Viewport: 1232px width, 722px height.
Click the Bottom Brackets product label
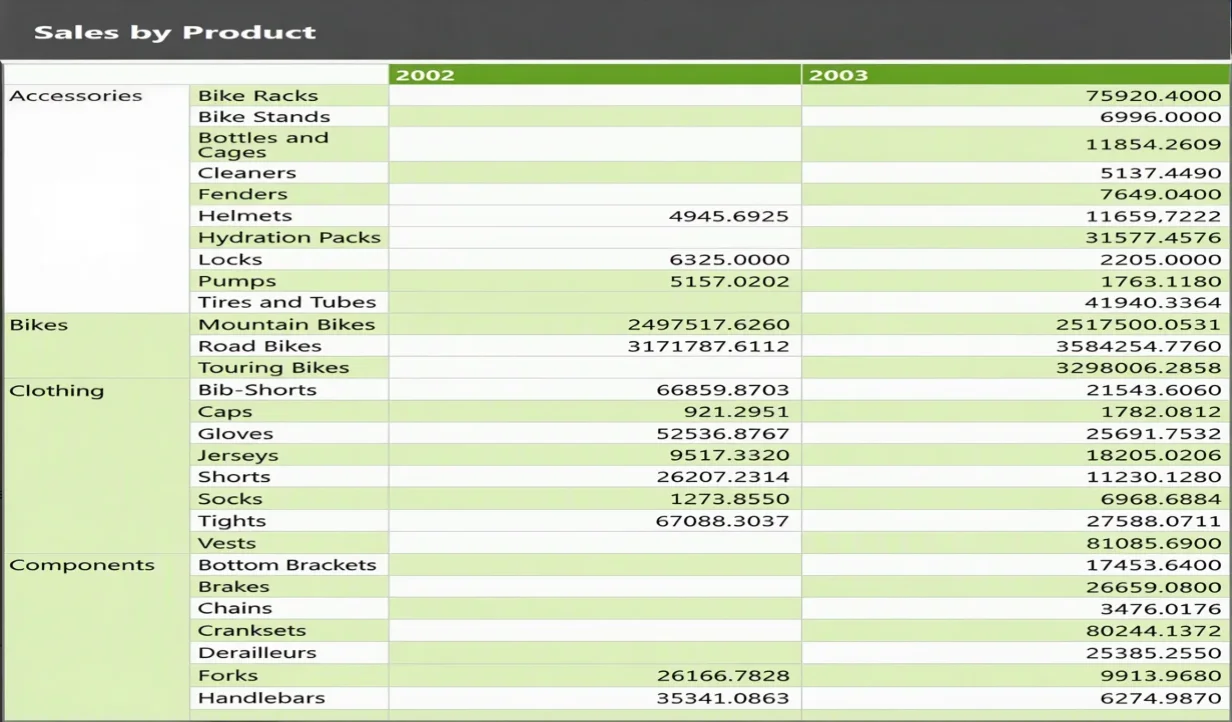pos(287,565)
